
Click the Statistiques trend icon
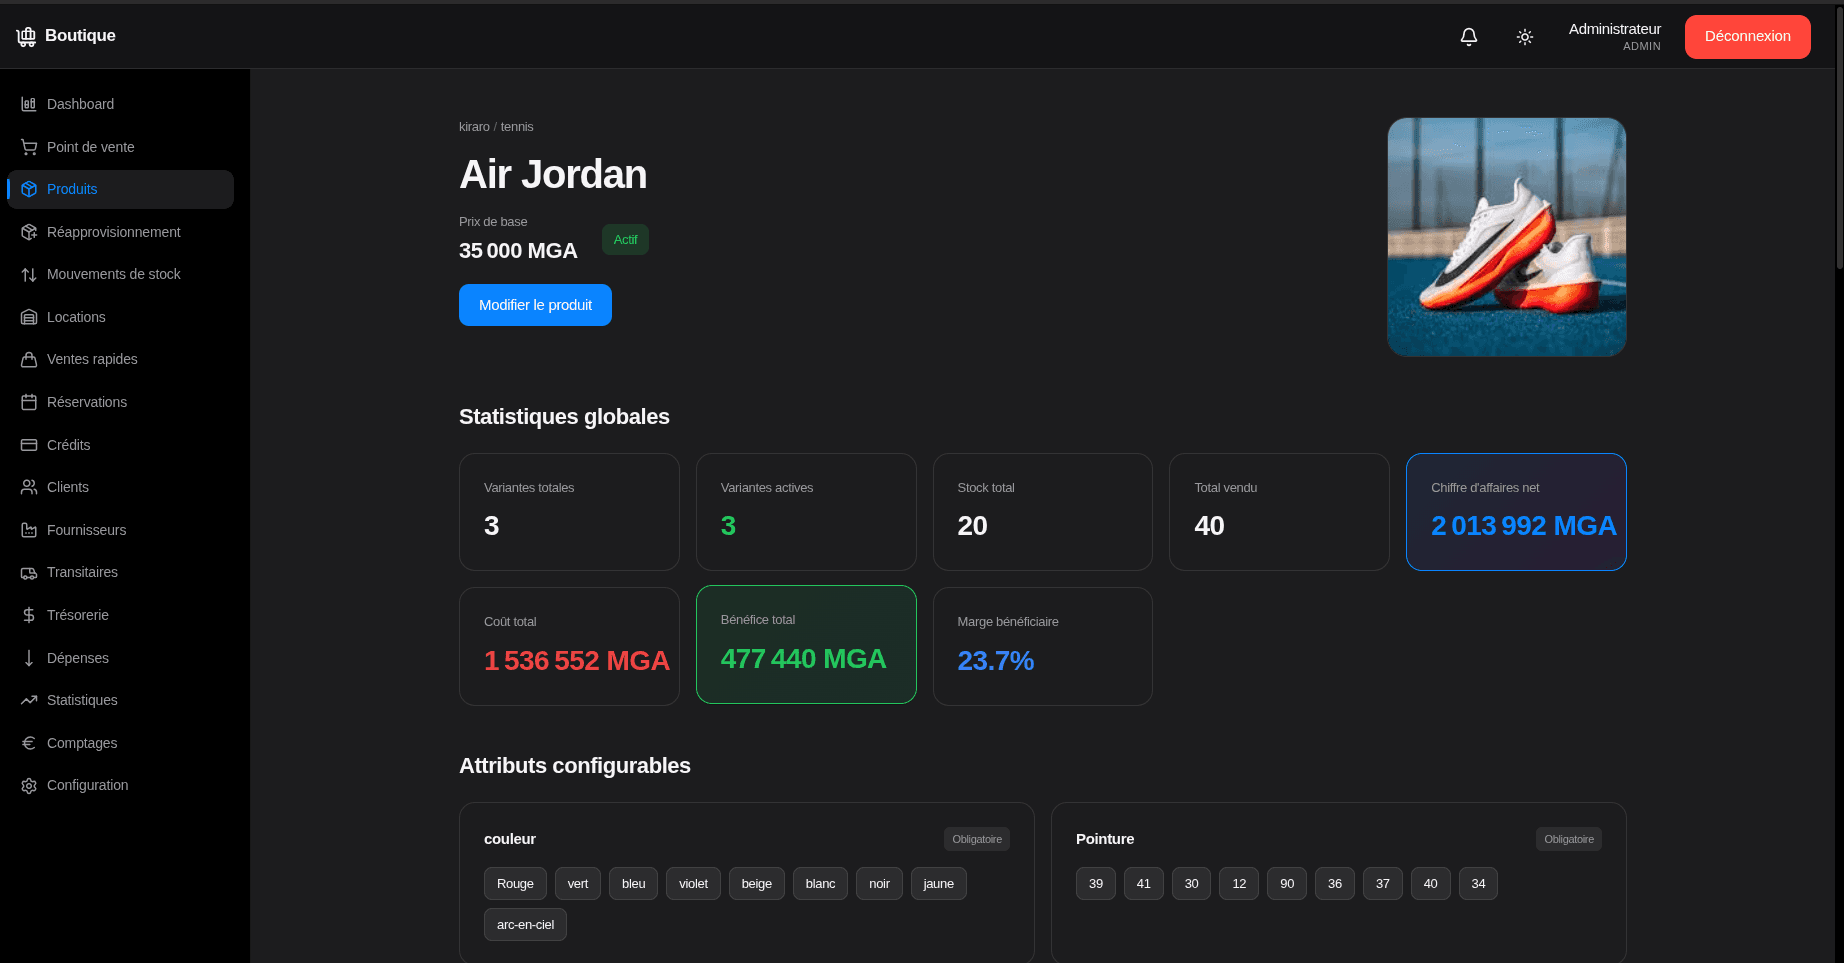(29, 700)
